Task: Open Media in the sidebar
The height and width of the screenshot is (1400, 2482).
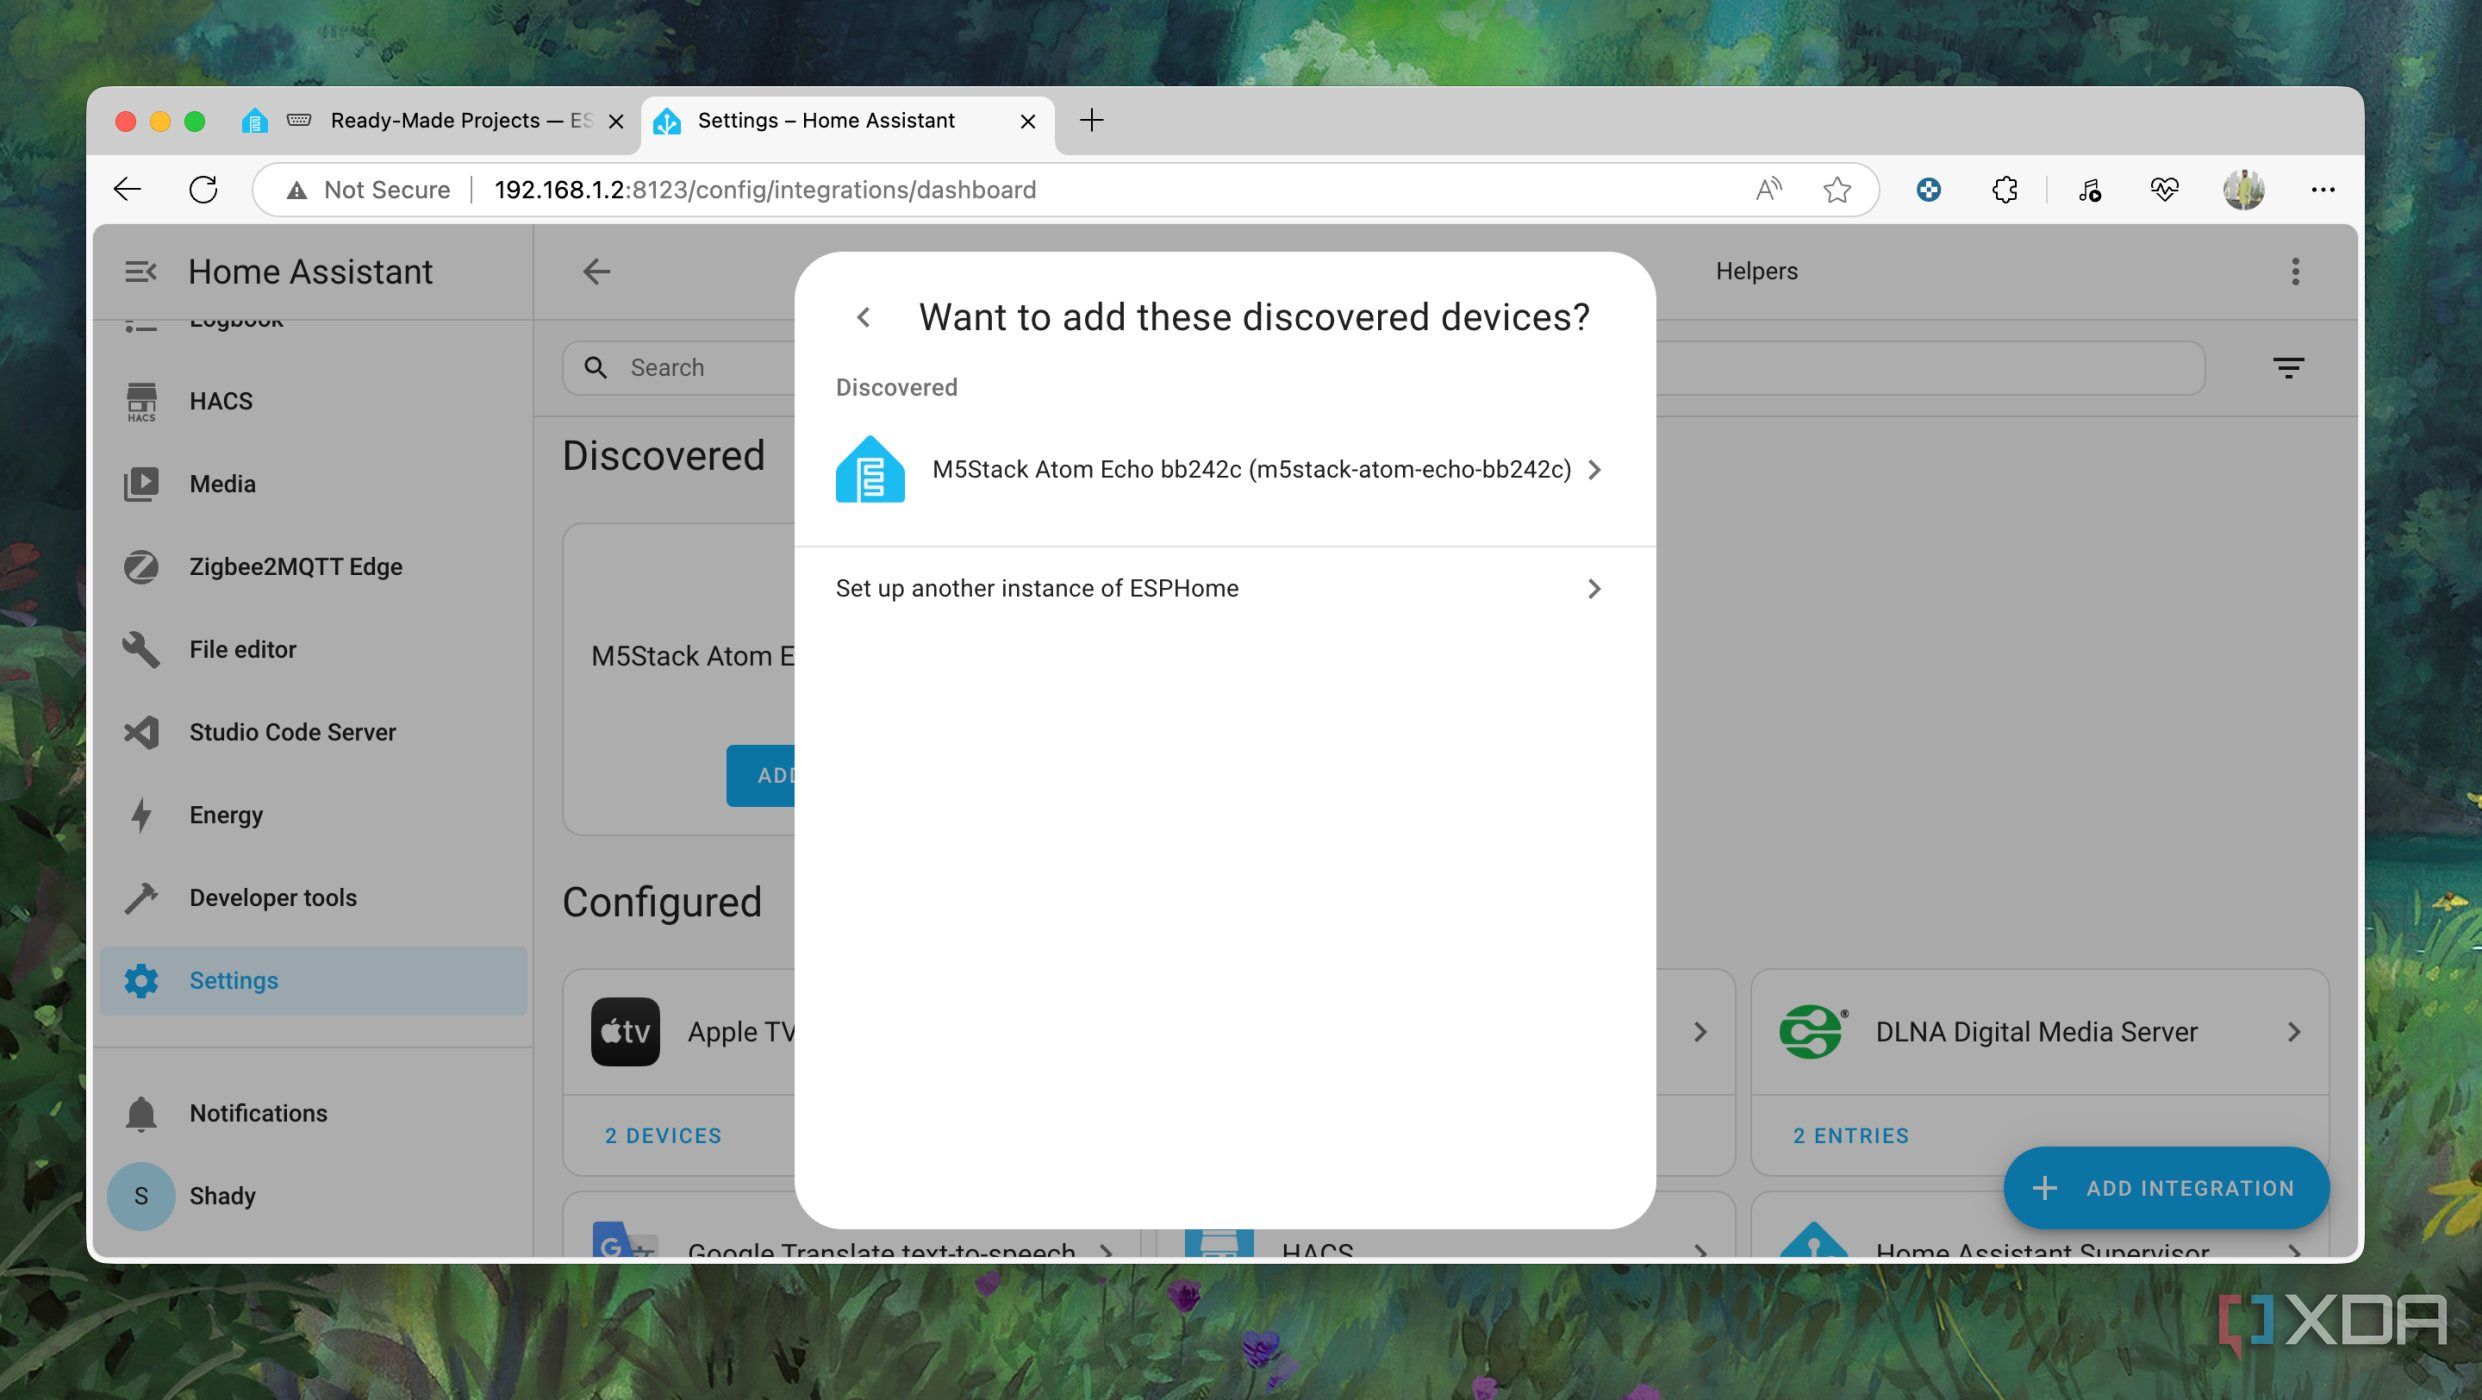Action: [x=313, y=484]
